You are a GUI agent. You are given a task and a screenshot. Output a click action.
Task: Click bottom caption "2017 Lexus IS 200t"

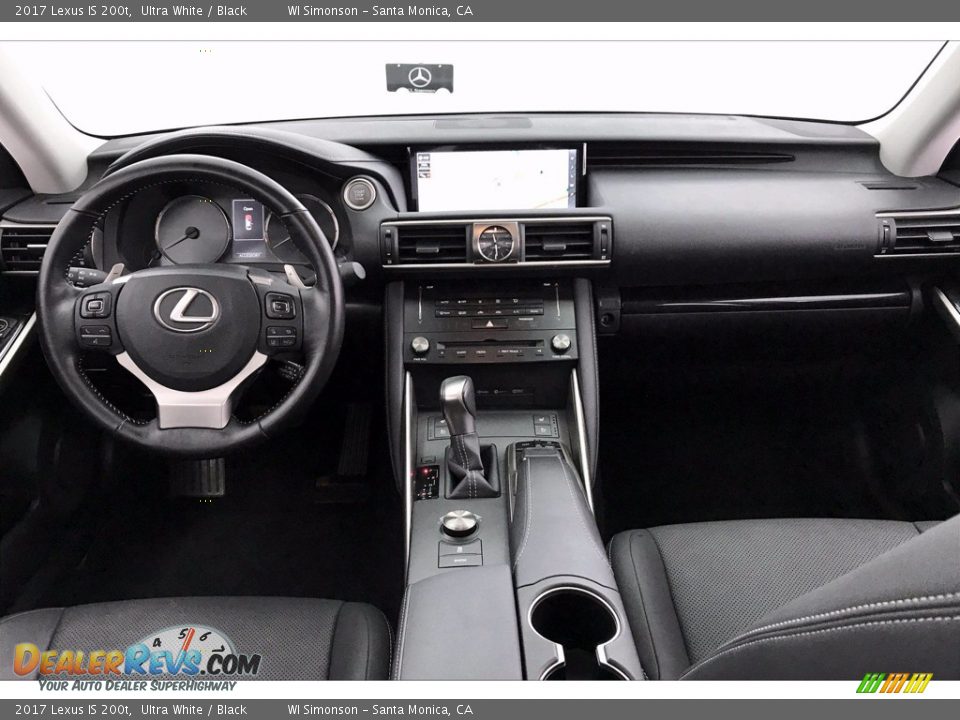tap(73, 710)
